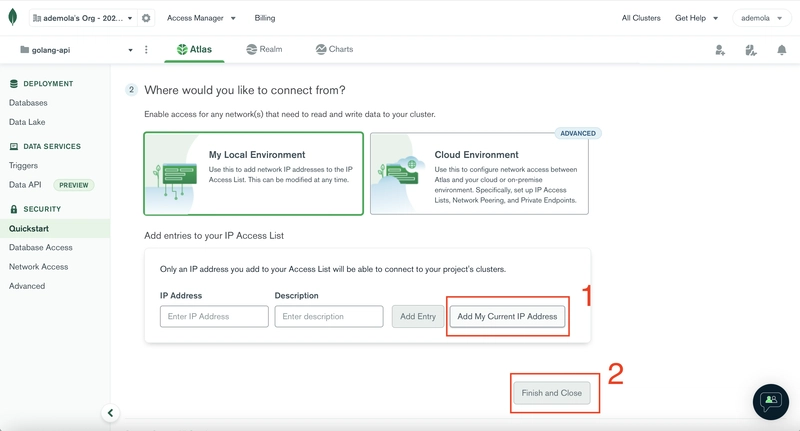Click the Add entries to your IP Access List label
This screenshot has width=800, height=431.
(214, 236)
